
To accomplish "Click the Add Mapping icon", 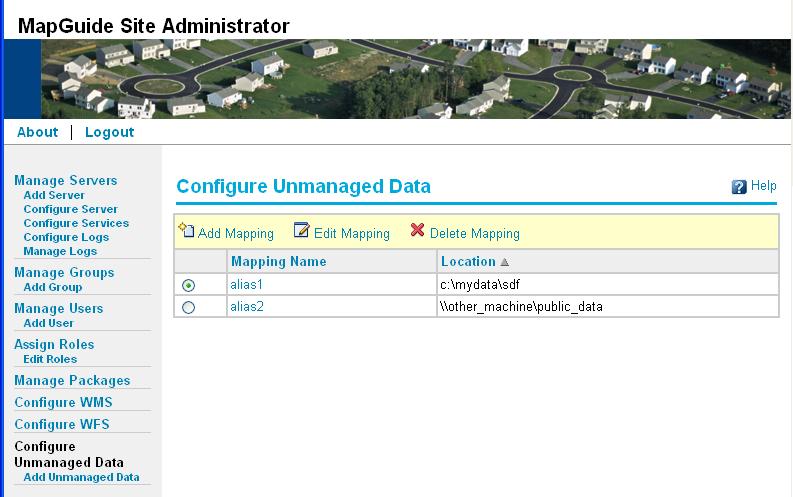I will (186, 231).
